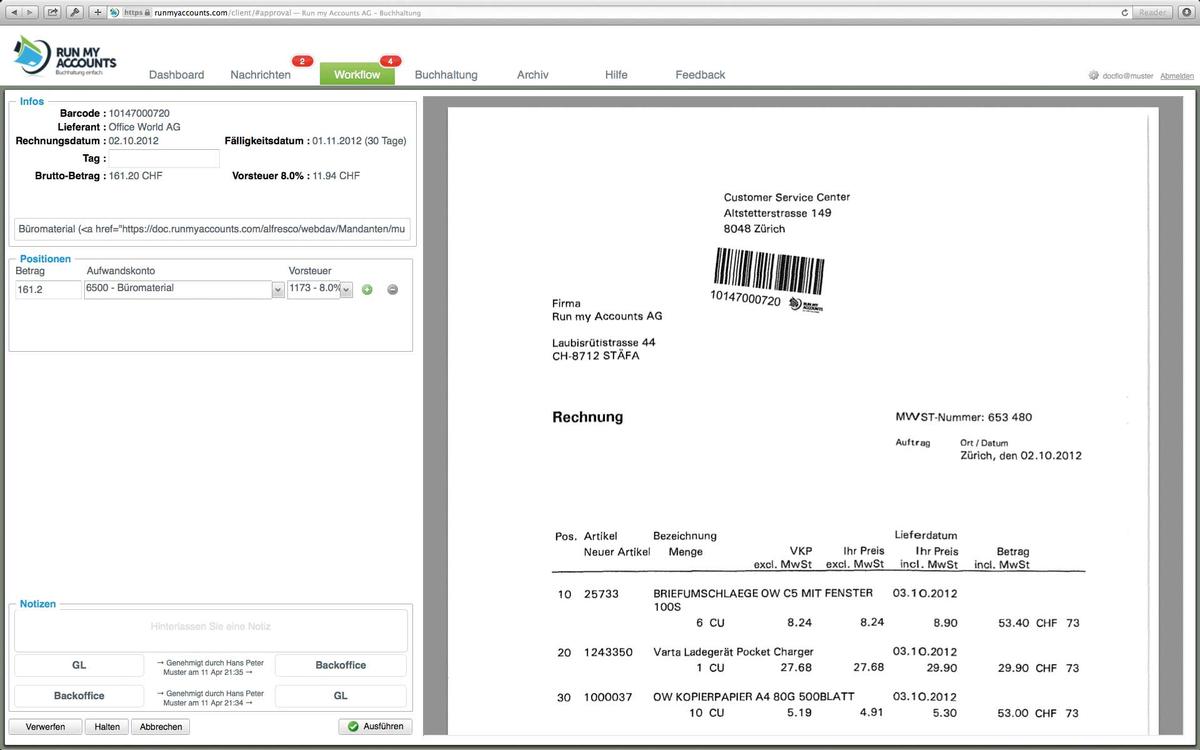Click the Lieferant value 'Office World AG'
1200x750 pixels.
pyautogui.click(x=145, y=128)
